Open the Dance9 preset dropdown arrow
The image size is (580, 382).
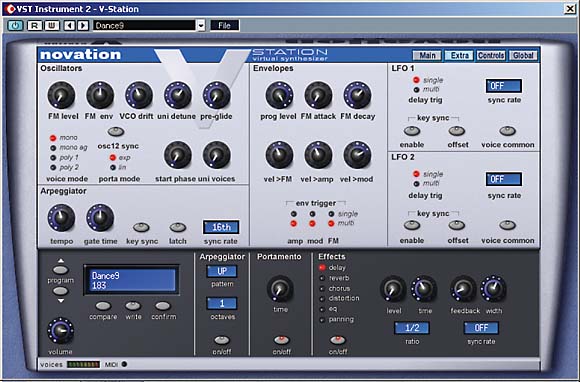coord(200,26)
